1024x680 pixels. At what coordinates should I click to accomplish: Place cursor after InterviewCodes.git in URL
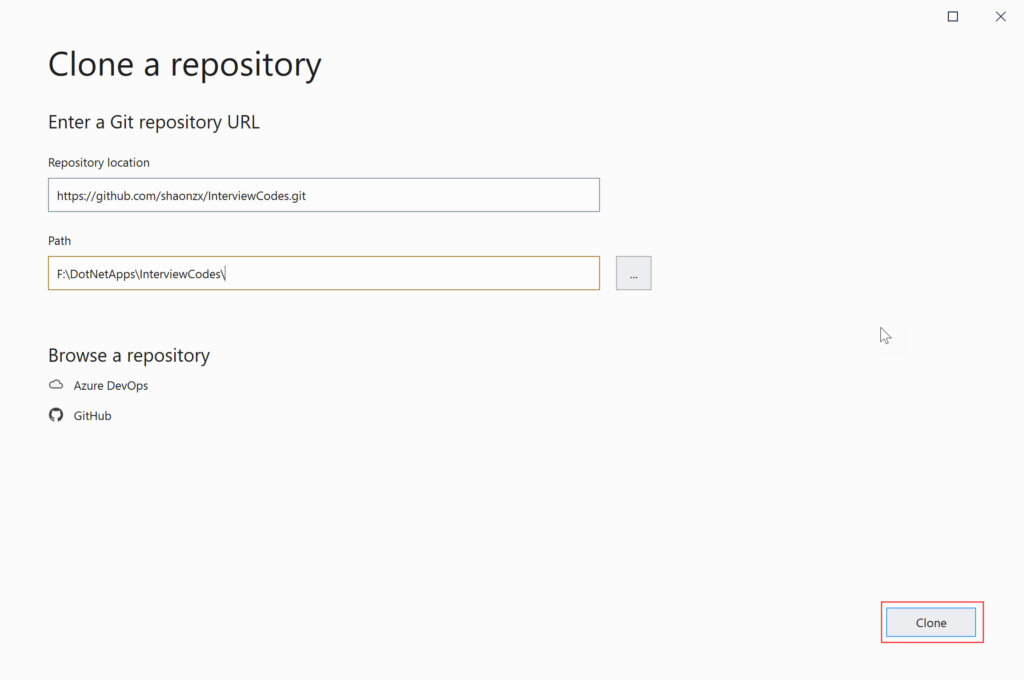pos(307,196)
